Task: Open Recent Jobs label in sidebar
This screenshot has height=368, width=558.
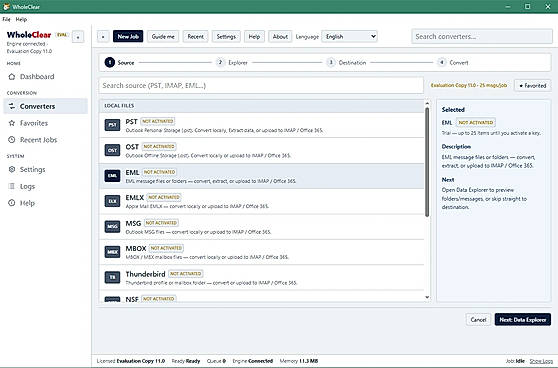Action: [x=38, y=140]
